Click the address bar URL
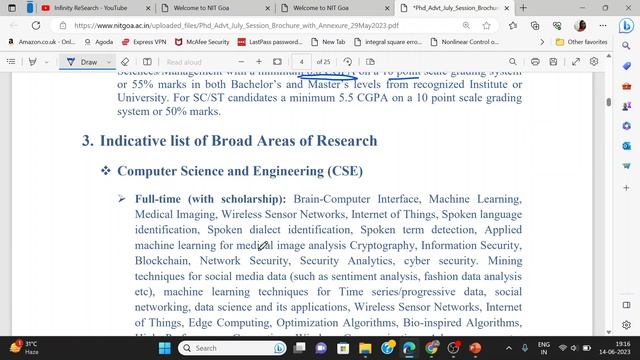Screen dimensions: 640x360 (236, 25)
